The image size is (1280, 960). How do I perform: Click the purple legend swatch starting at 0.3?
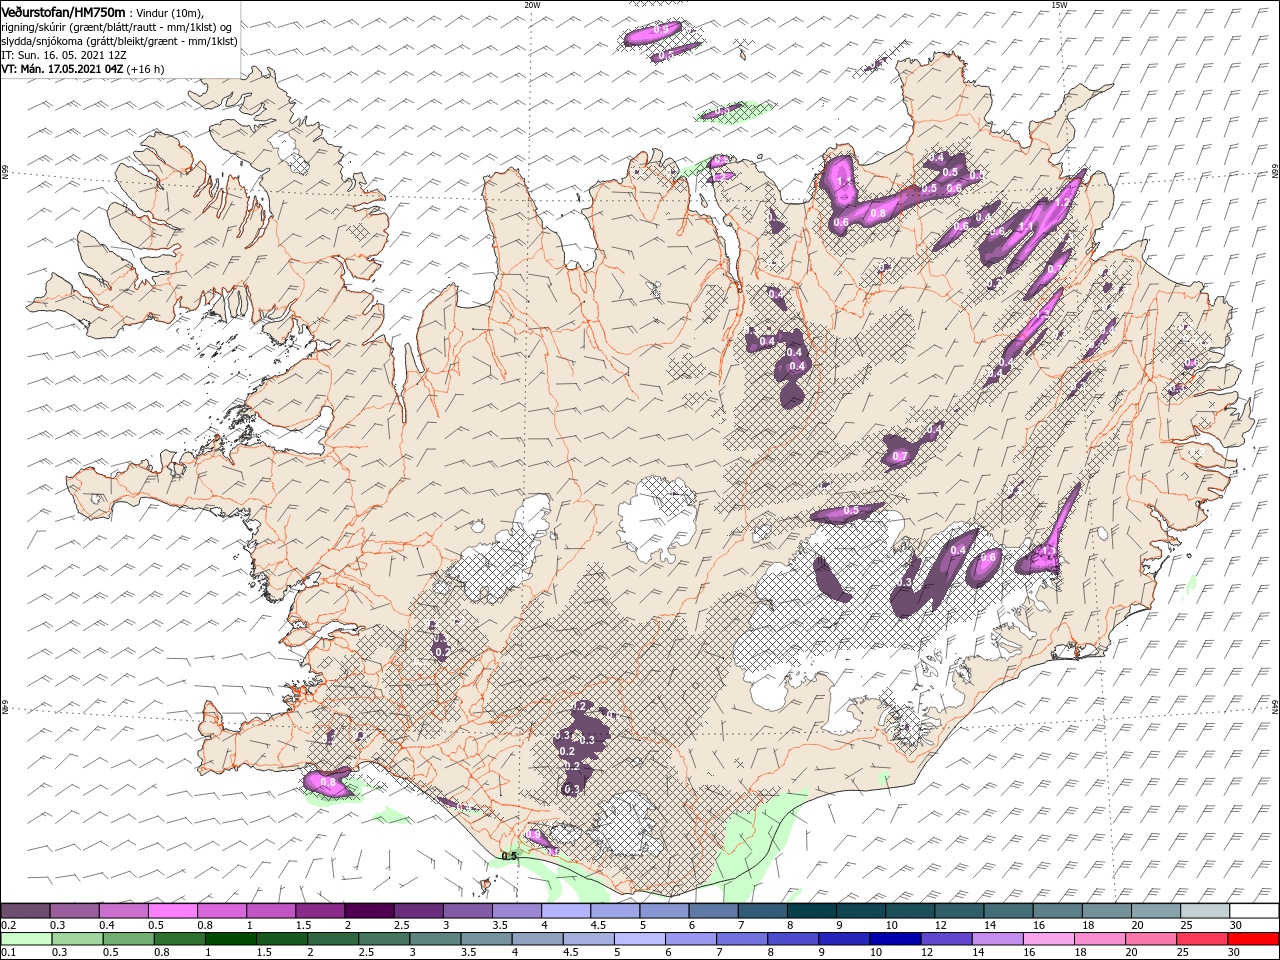click(74, 911)
